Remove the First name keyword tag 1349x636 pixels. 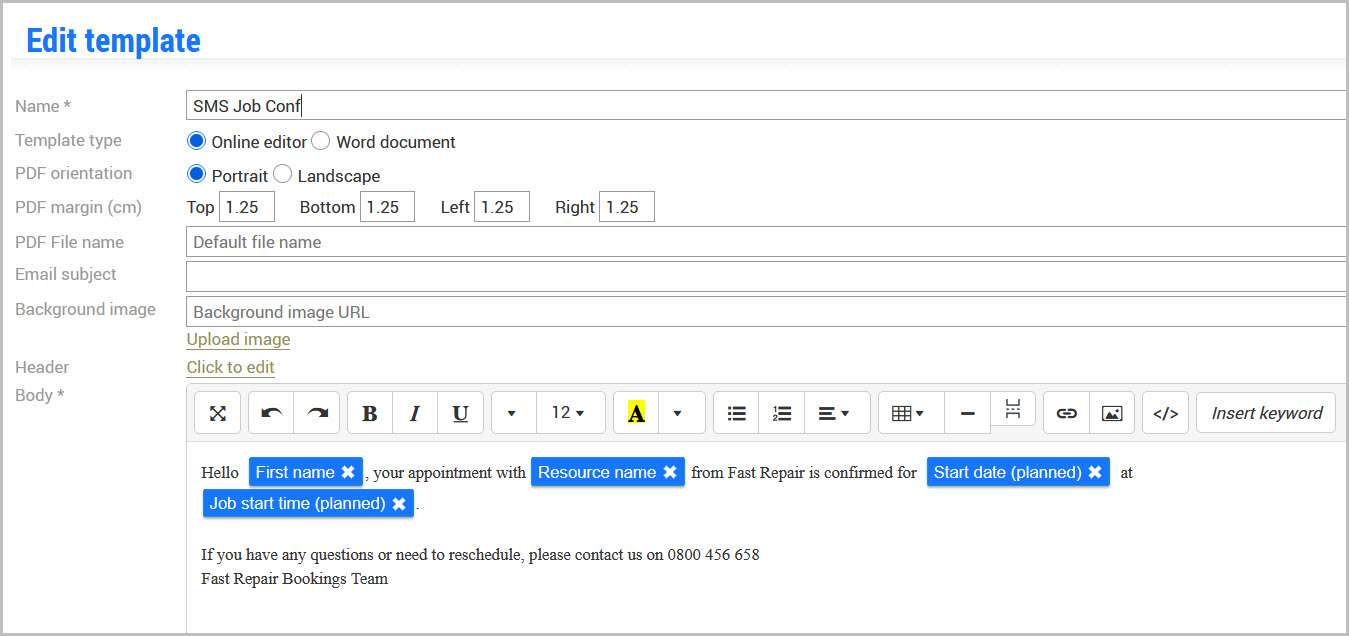point(348,472)
